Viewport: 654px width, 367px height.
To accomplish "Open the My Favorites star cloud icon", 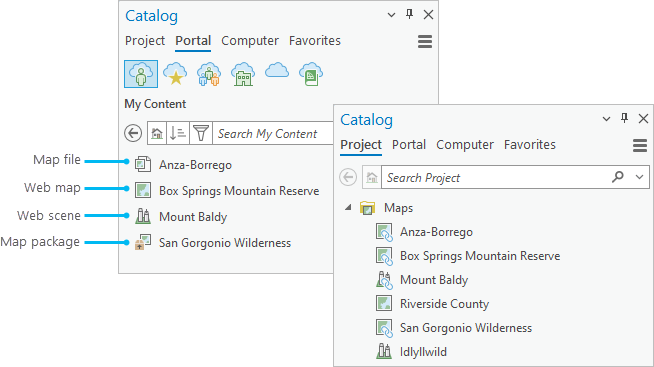I will click(x=175, y=74).
